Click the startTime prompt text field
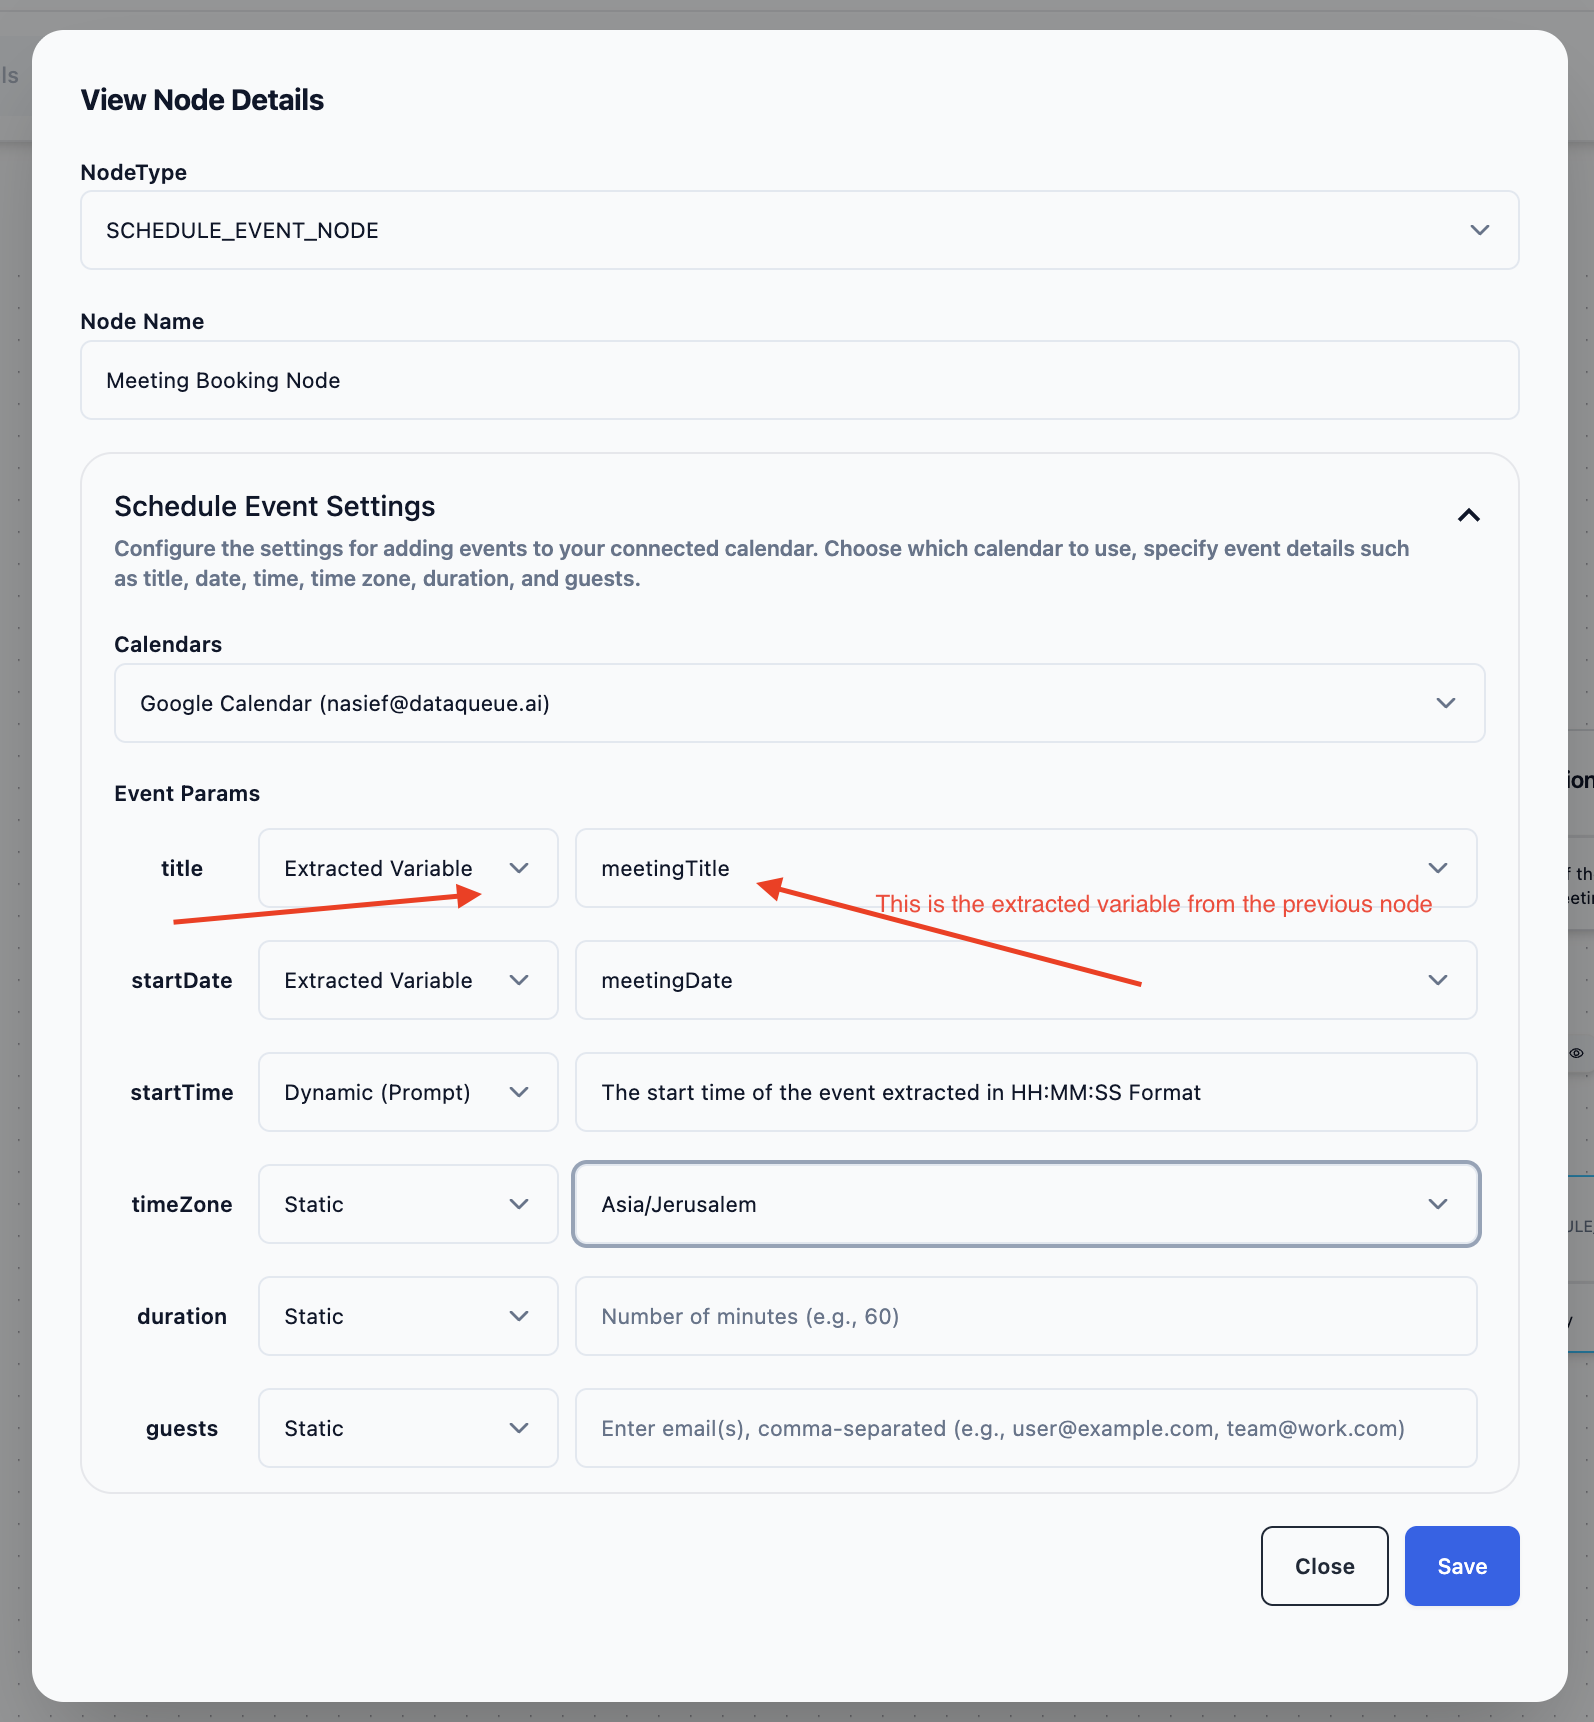1594x1722 pixels. (x=1025, y=1092)
